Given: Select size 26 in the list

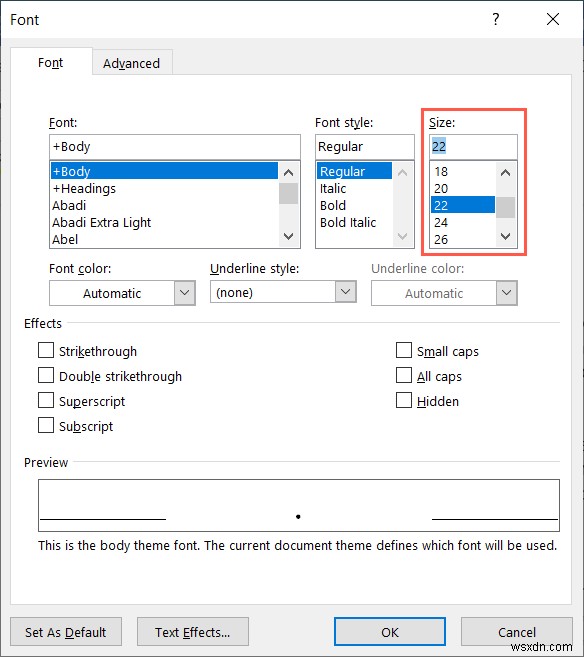Looking at the screenshot, I should [x=463, y=239].
